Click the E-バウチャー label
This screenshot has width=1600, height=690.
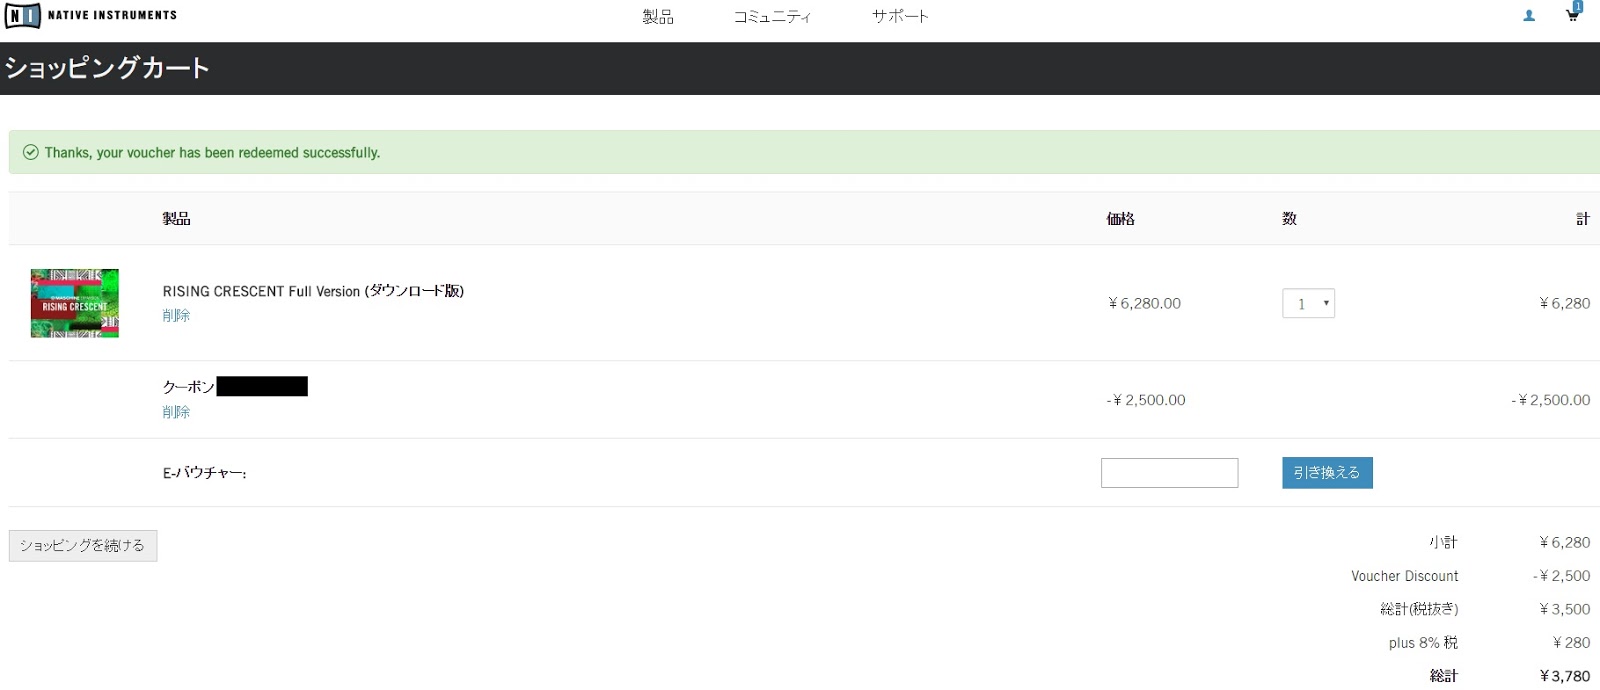pos(204,473)
